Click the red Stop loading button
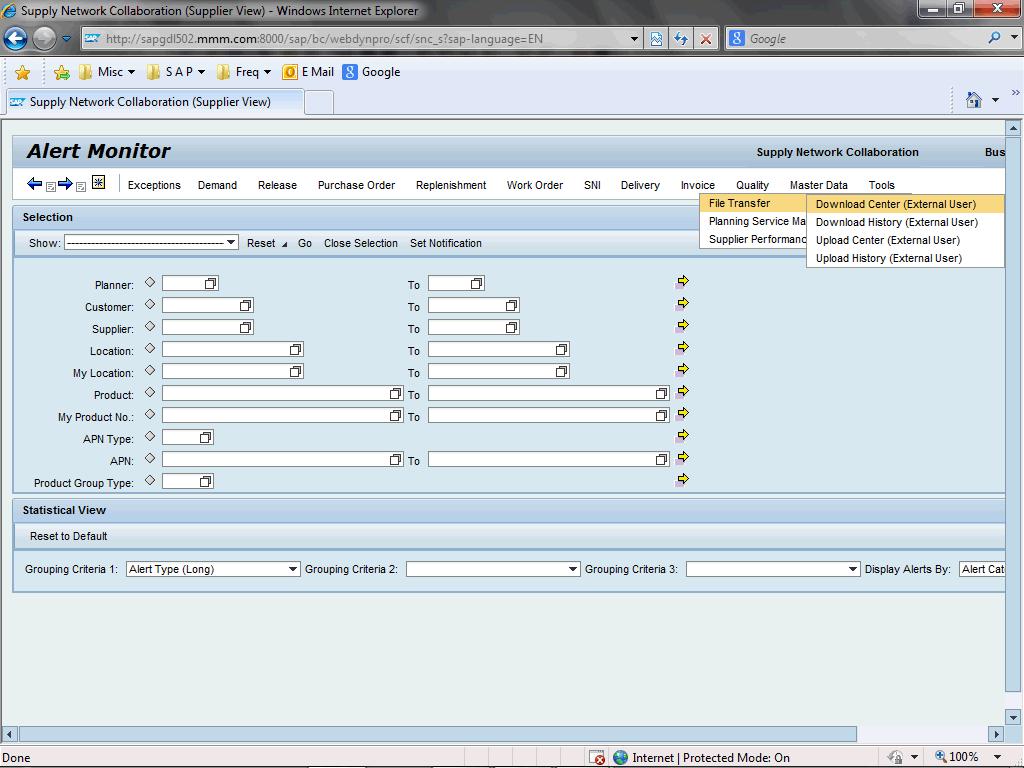The image size is (1024, 768). pyautogui.click(x=706, y=39)
